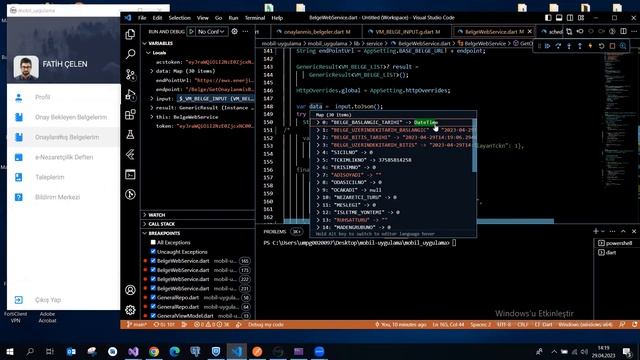Click Profil in the mobile app drawer
The image size is (640, 360).
coord(64,97)
